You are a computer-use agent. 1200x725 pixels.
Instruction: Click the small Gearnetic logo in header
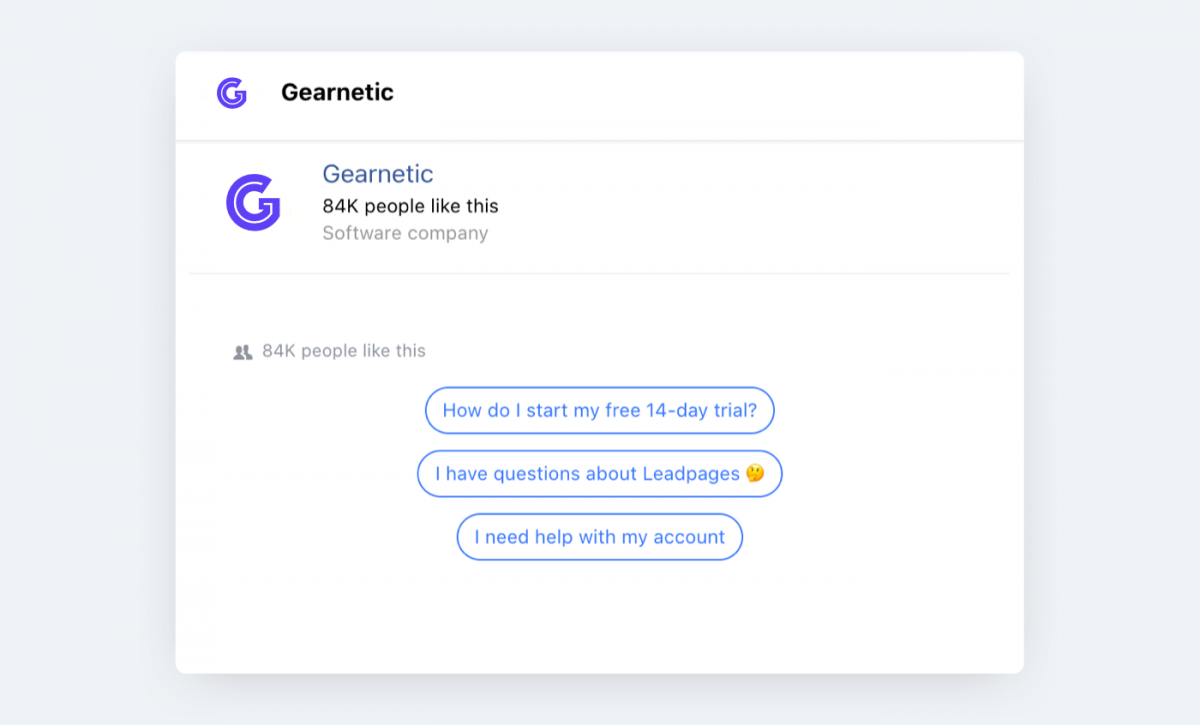tap(231, 93)
